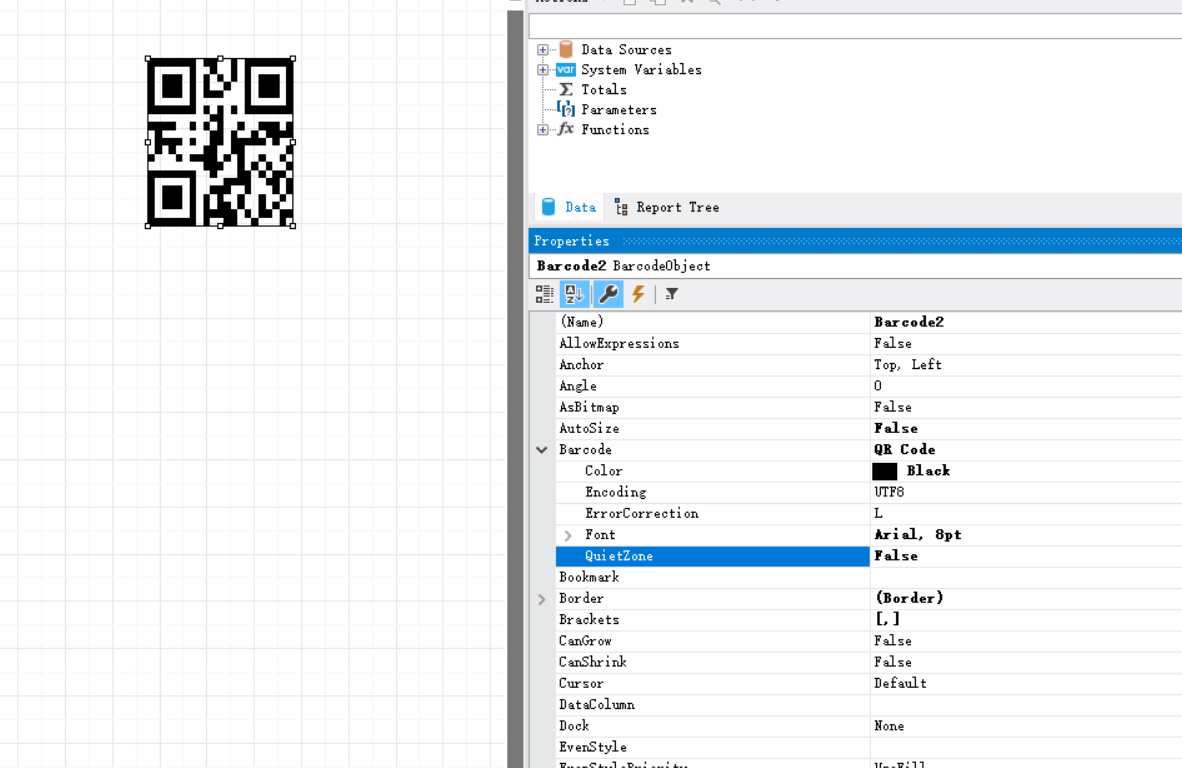Switch to the Data tab
Viewport: 1182px width, 768px height.
[569, 207]
